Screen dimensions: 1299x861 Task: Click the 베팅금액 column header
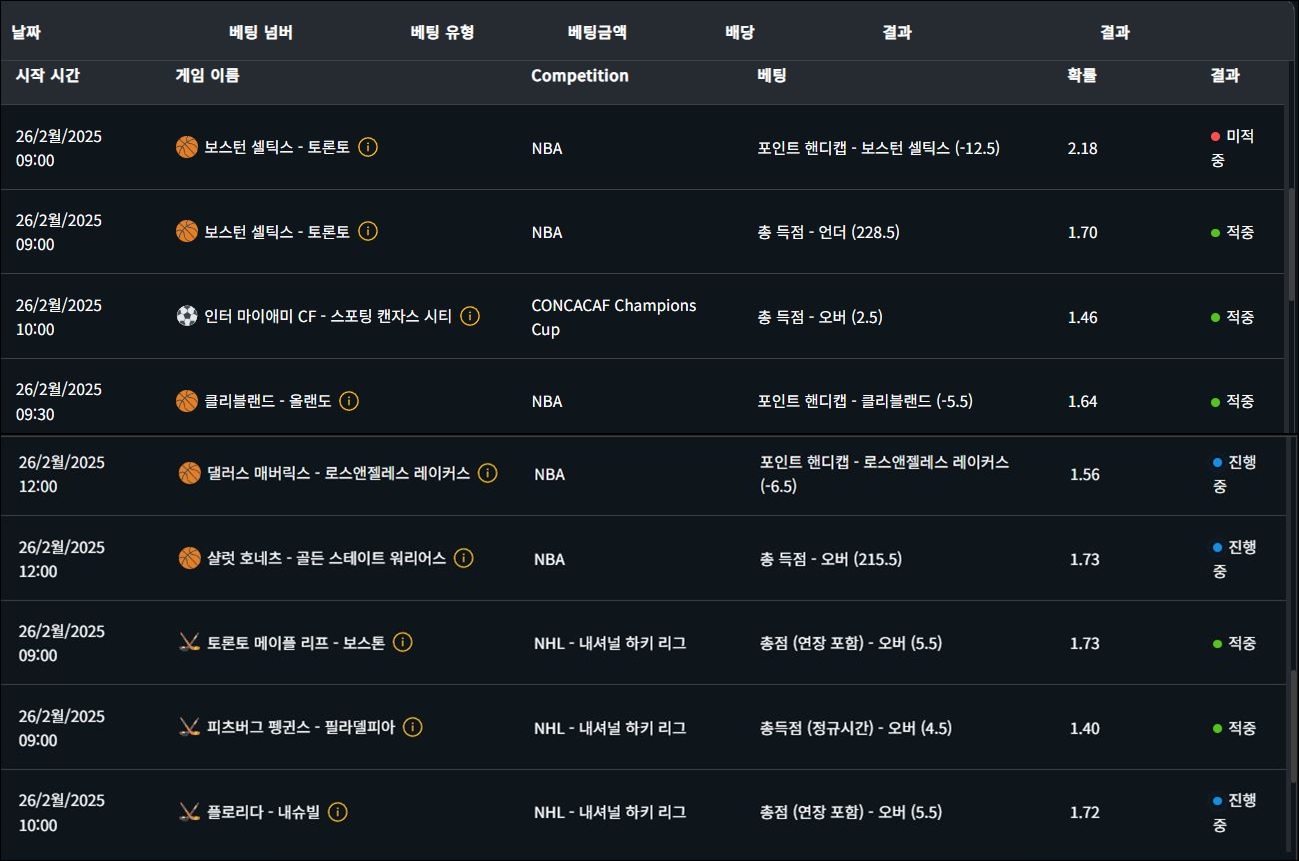click(x=597, y=32)
